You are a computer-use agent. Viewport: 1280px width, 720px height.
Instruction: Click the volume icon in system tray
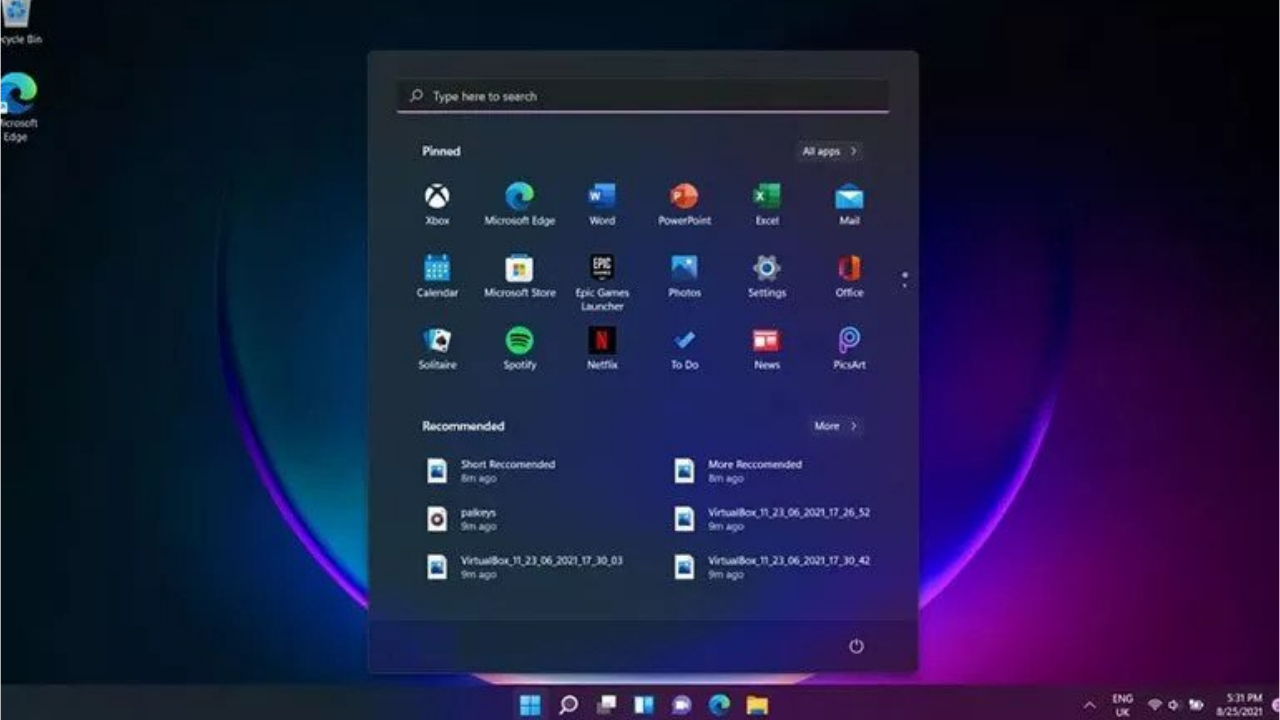[1175, 705]
